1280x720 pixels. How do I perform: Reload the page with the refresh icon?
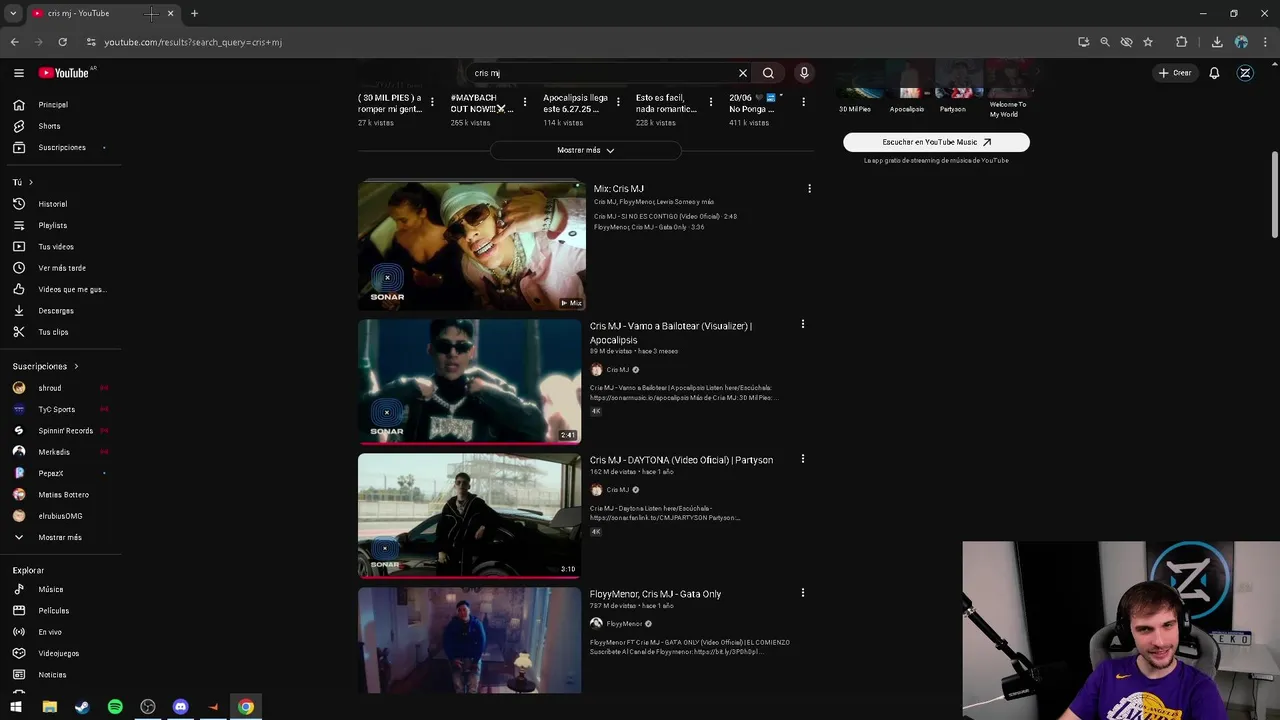(x=62, y=42)
